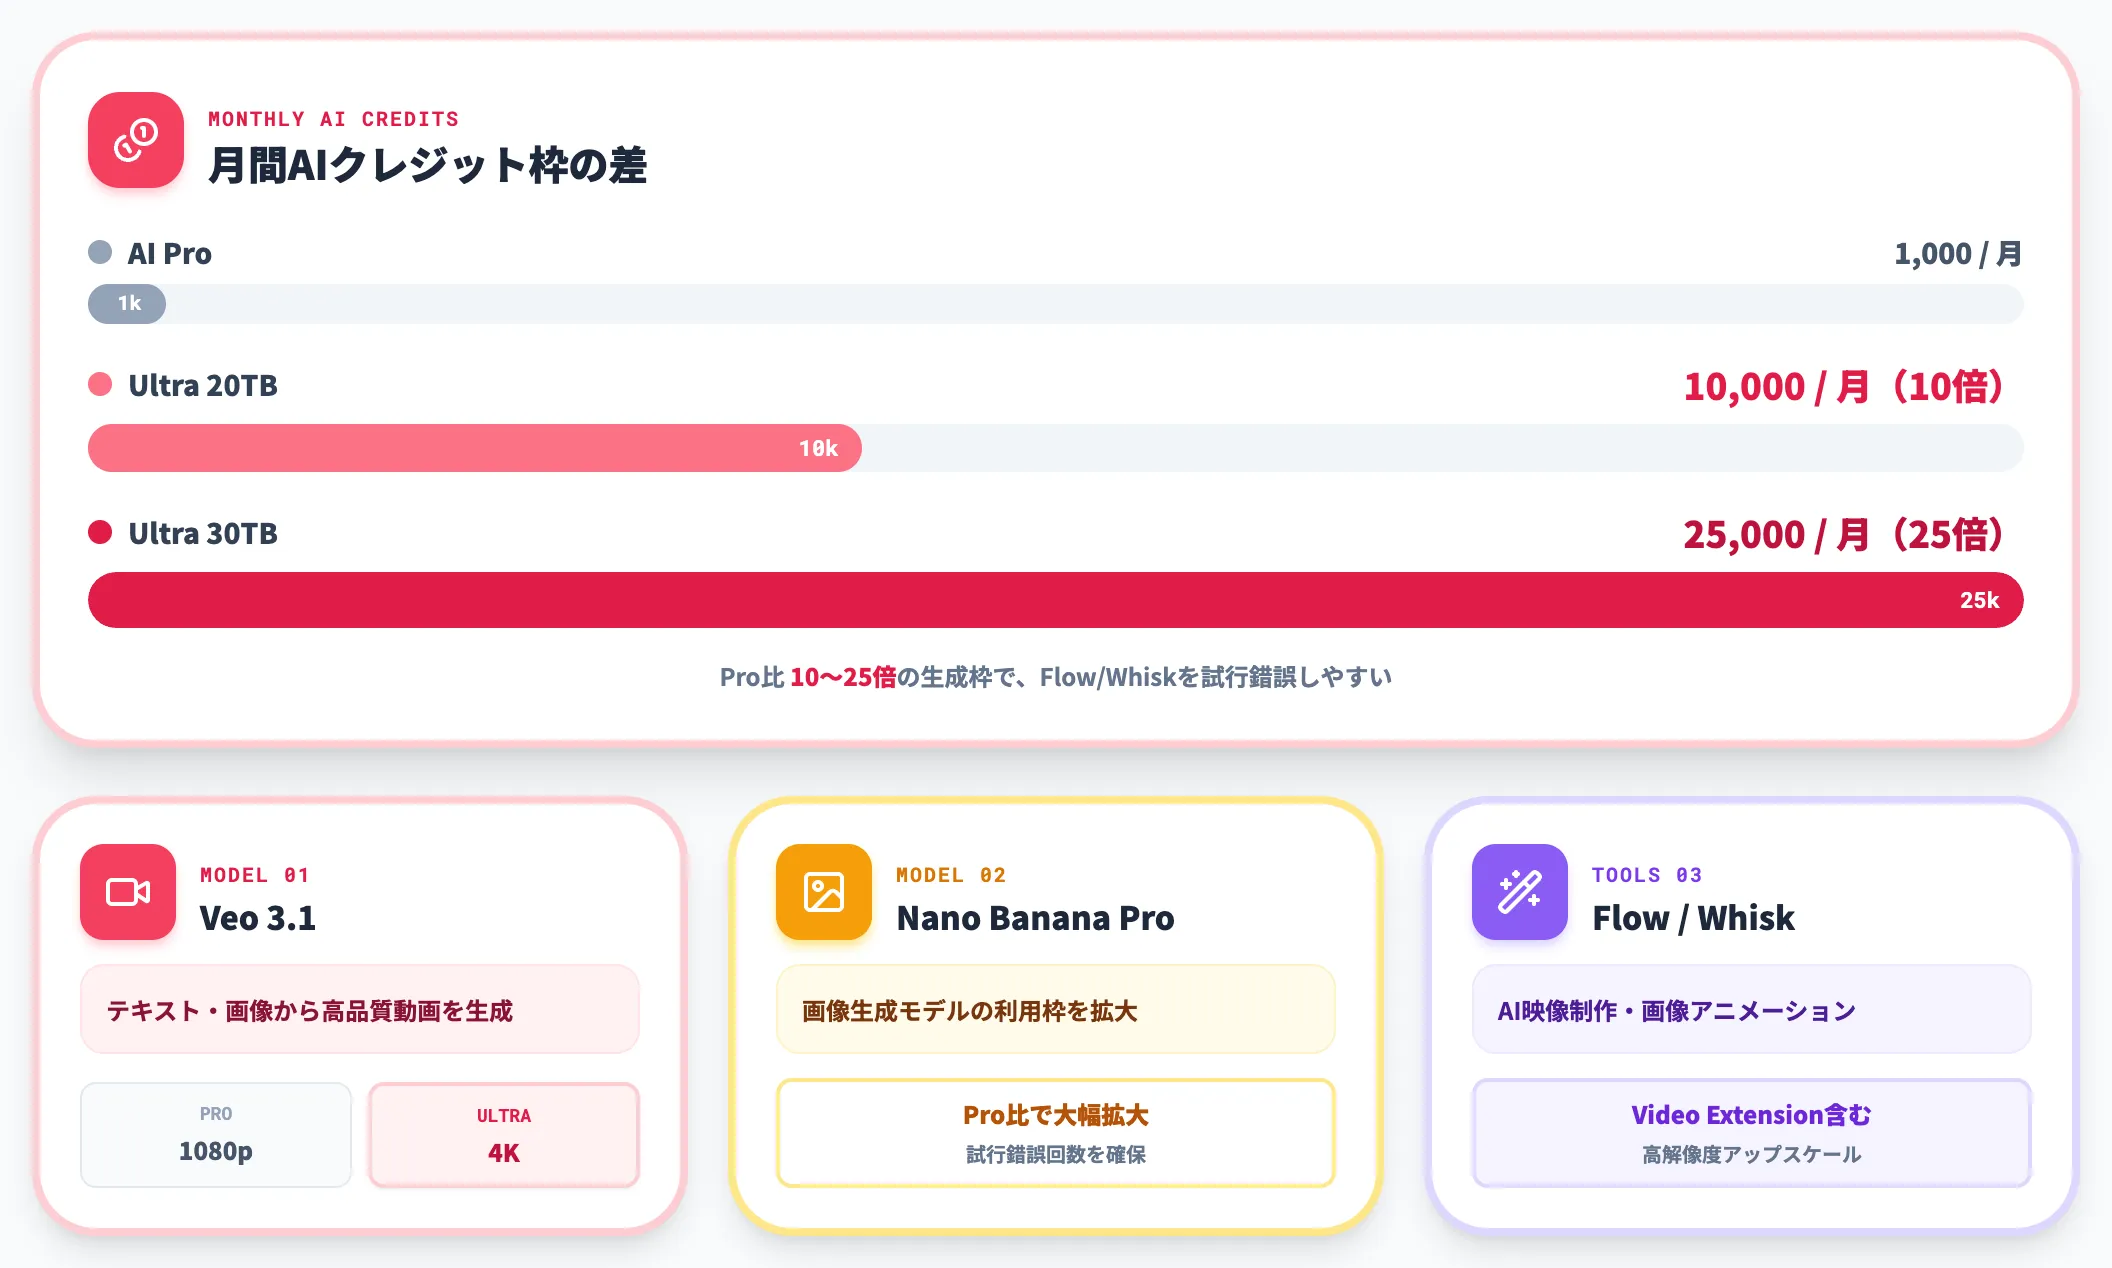Viewport: 2112px width, 1268px height.
Task: Click the "試行錯誤回数を確保" subtext
Action: (x=1056, y=1155)
